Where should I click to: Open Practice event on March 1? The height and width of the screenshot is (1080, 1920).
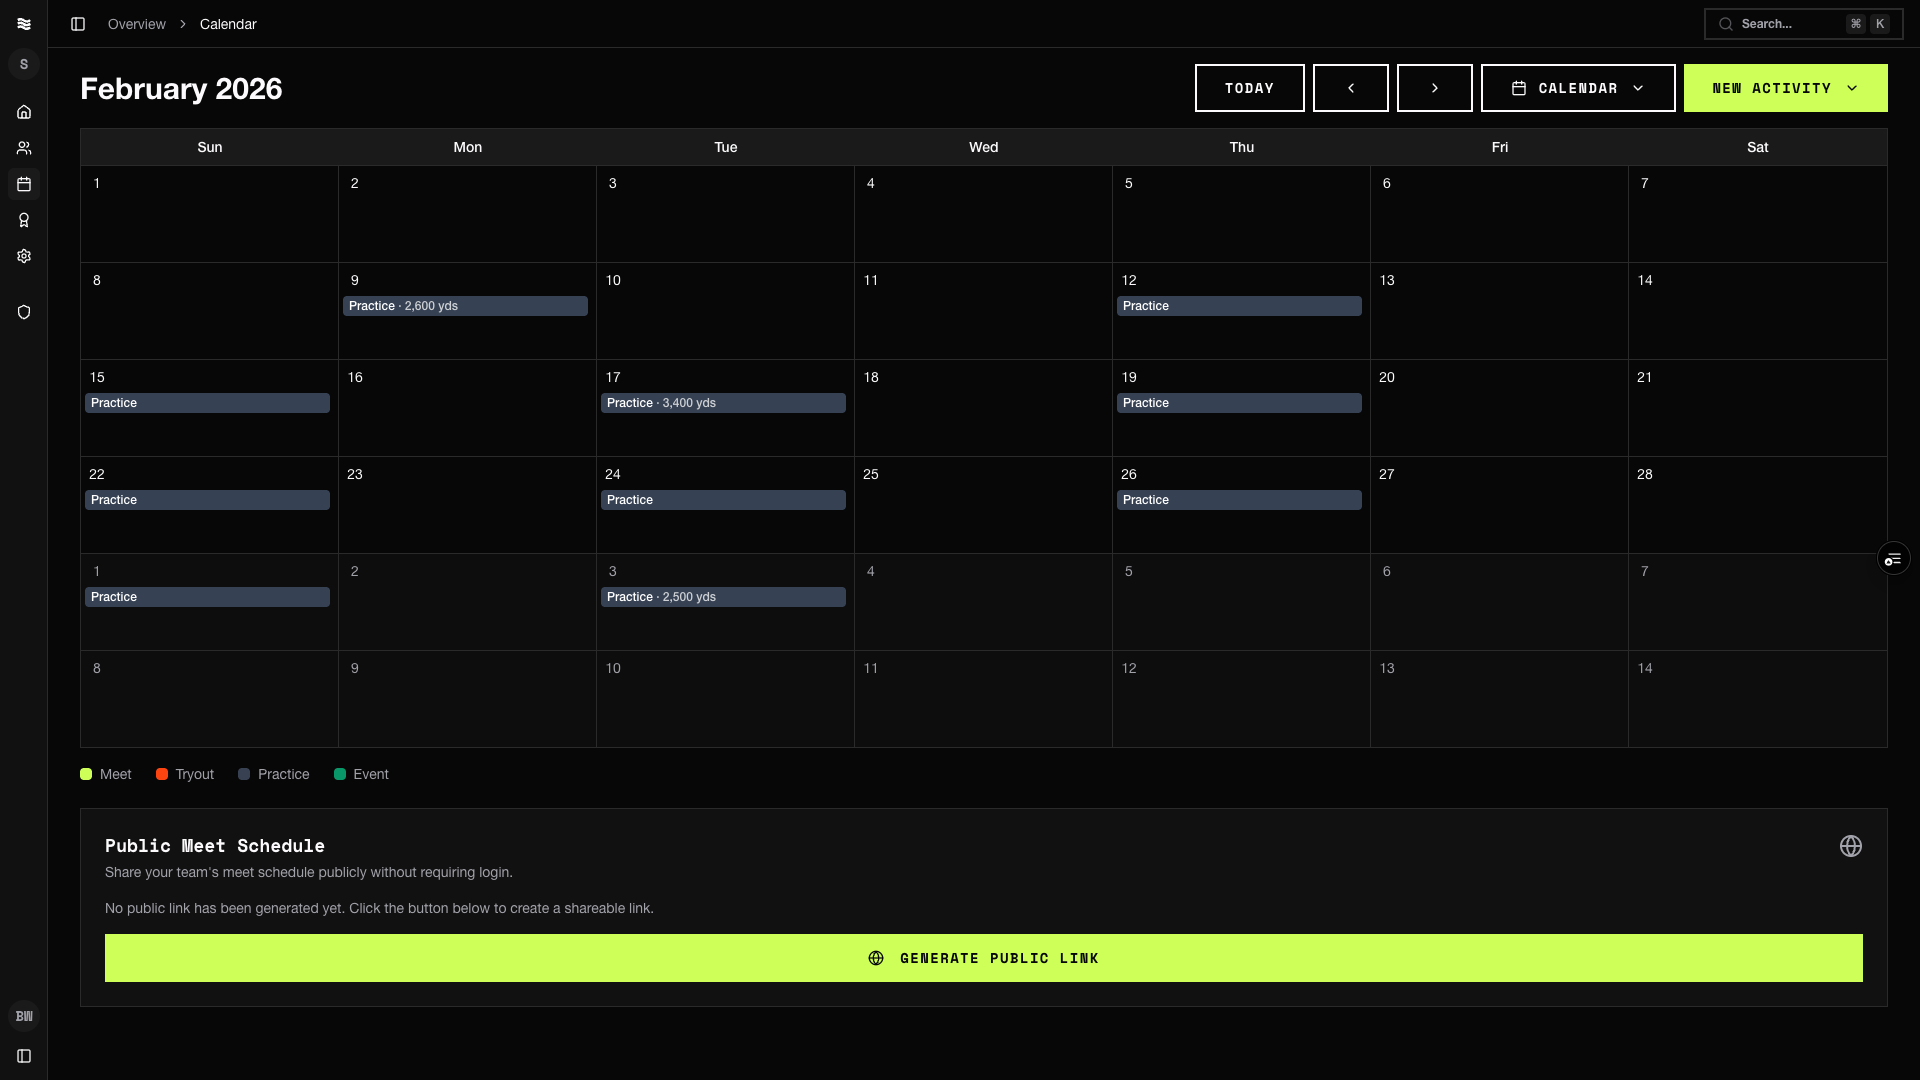tap(207, 597)
